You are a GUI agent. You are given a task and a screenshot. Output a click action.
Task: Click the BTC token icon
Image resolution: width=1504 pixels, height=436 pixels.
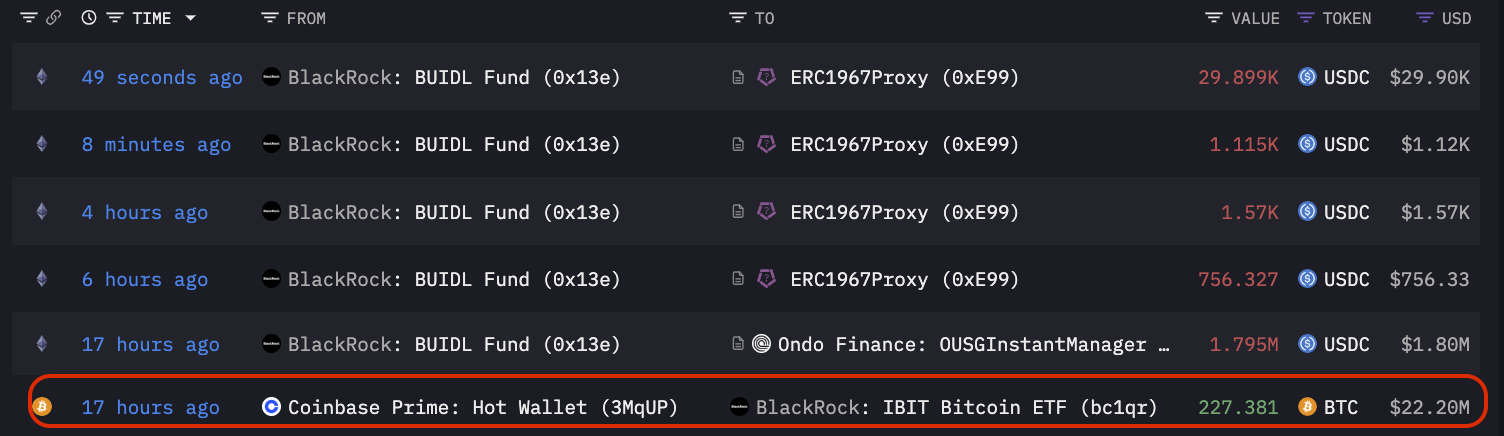(1307, 407)
